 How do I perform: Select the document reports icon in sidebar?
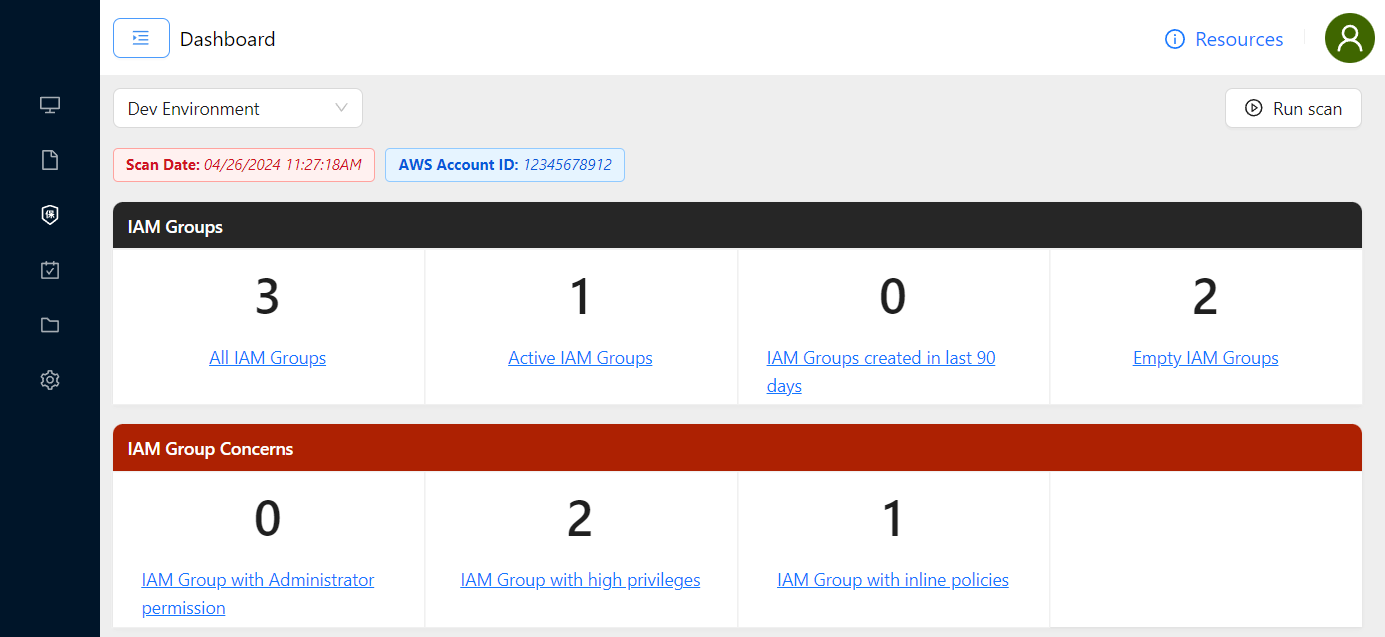(49, 159)
